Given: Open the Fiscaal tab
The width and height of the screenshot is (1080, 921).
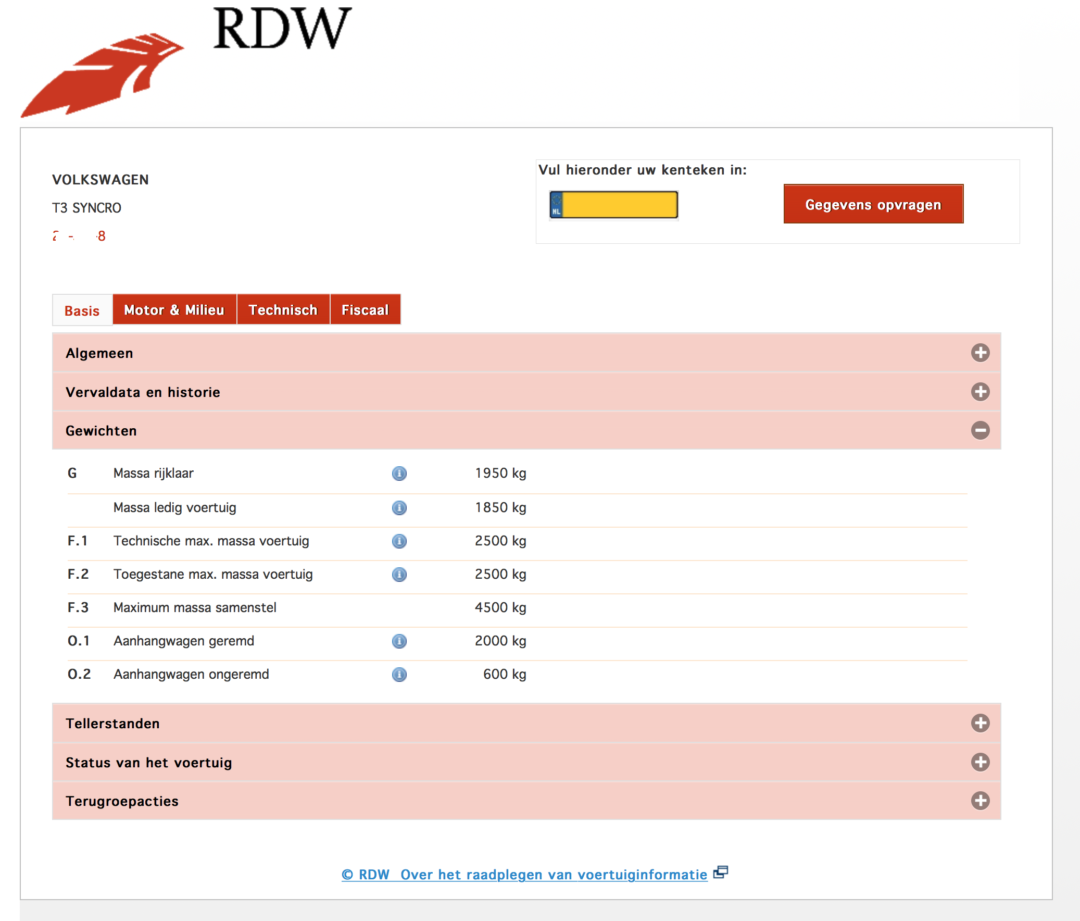Looking at the screenshot, I should (365, 309).
